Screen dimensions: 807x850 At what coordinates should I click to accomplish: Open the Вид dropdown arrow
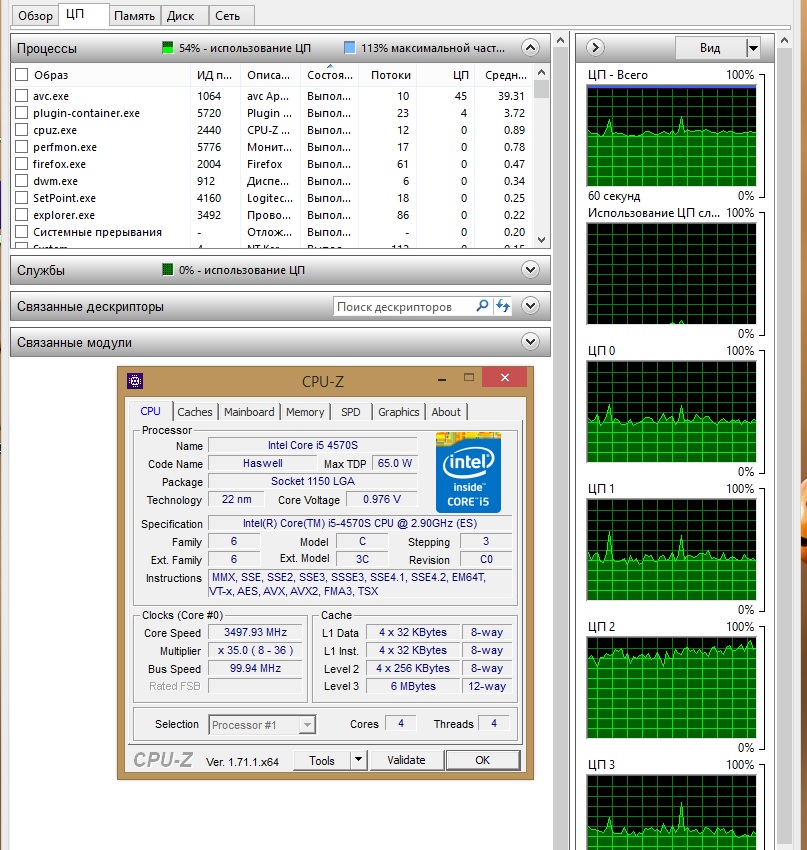click(x=753, y=48)
